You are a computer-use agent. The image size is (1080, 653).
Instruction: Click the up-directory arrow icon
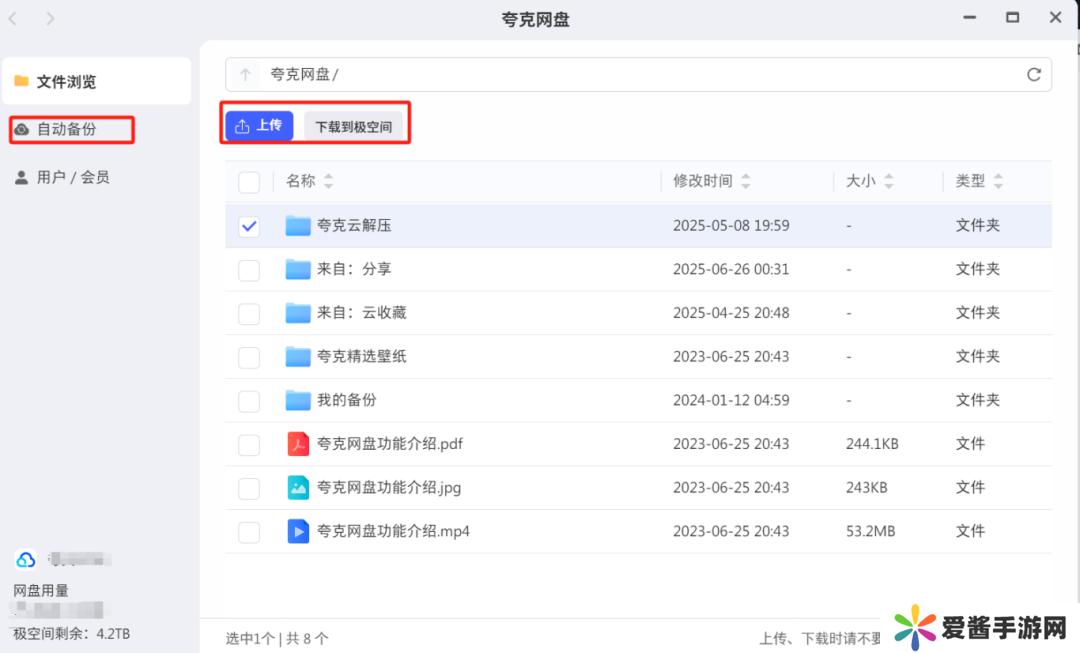point(245,75)
